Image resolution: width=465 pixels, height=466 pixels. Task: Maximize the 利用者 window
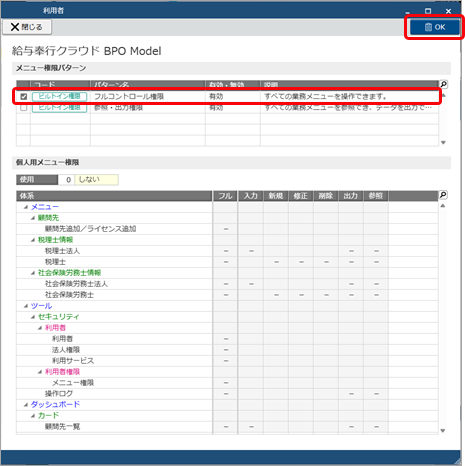pos(428,11)
